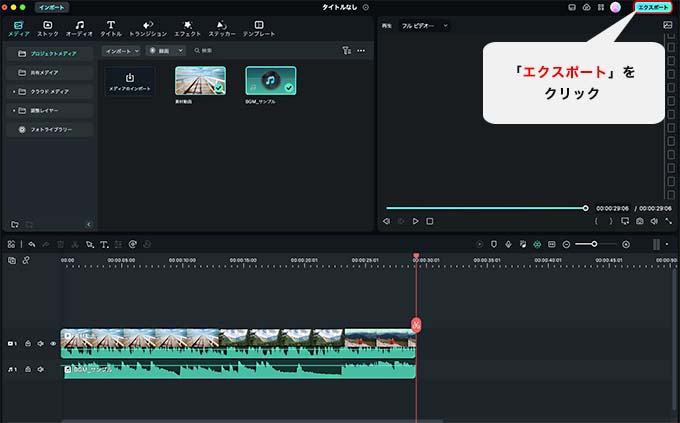Screen dimensions: 680x423
Task: Click the cloud upload icon
Action: click(586, 7)
